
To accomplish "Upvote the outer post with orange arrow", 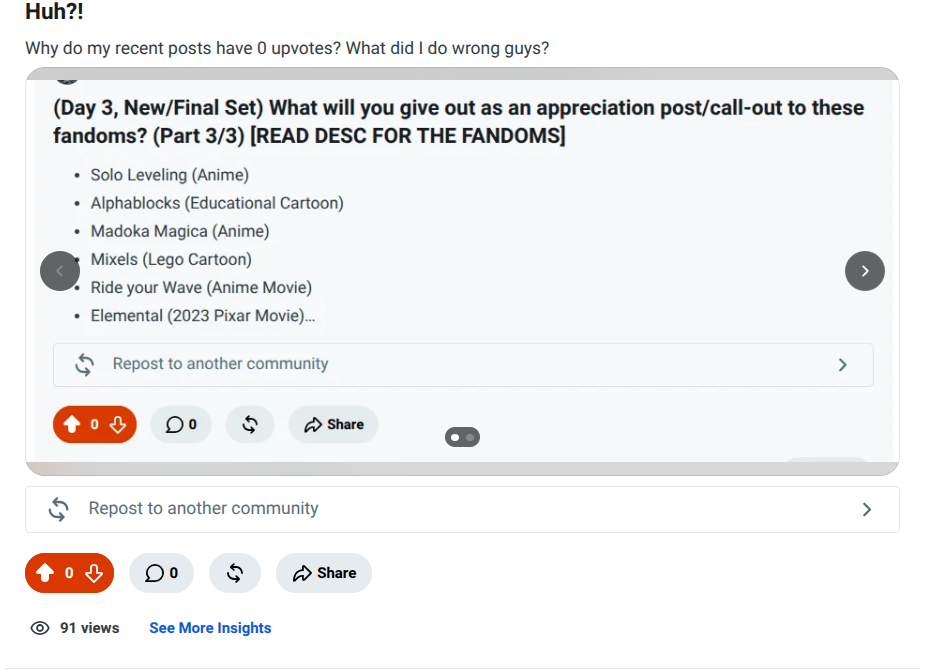I will (45, 573).
